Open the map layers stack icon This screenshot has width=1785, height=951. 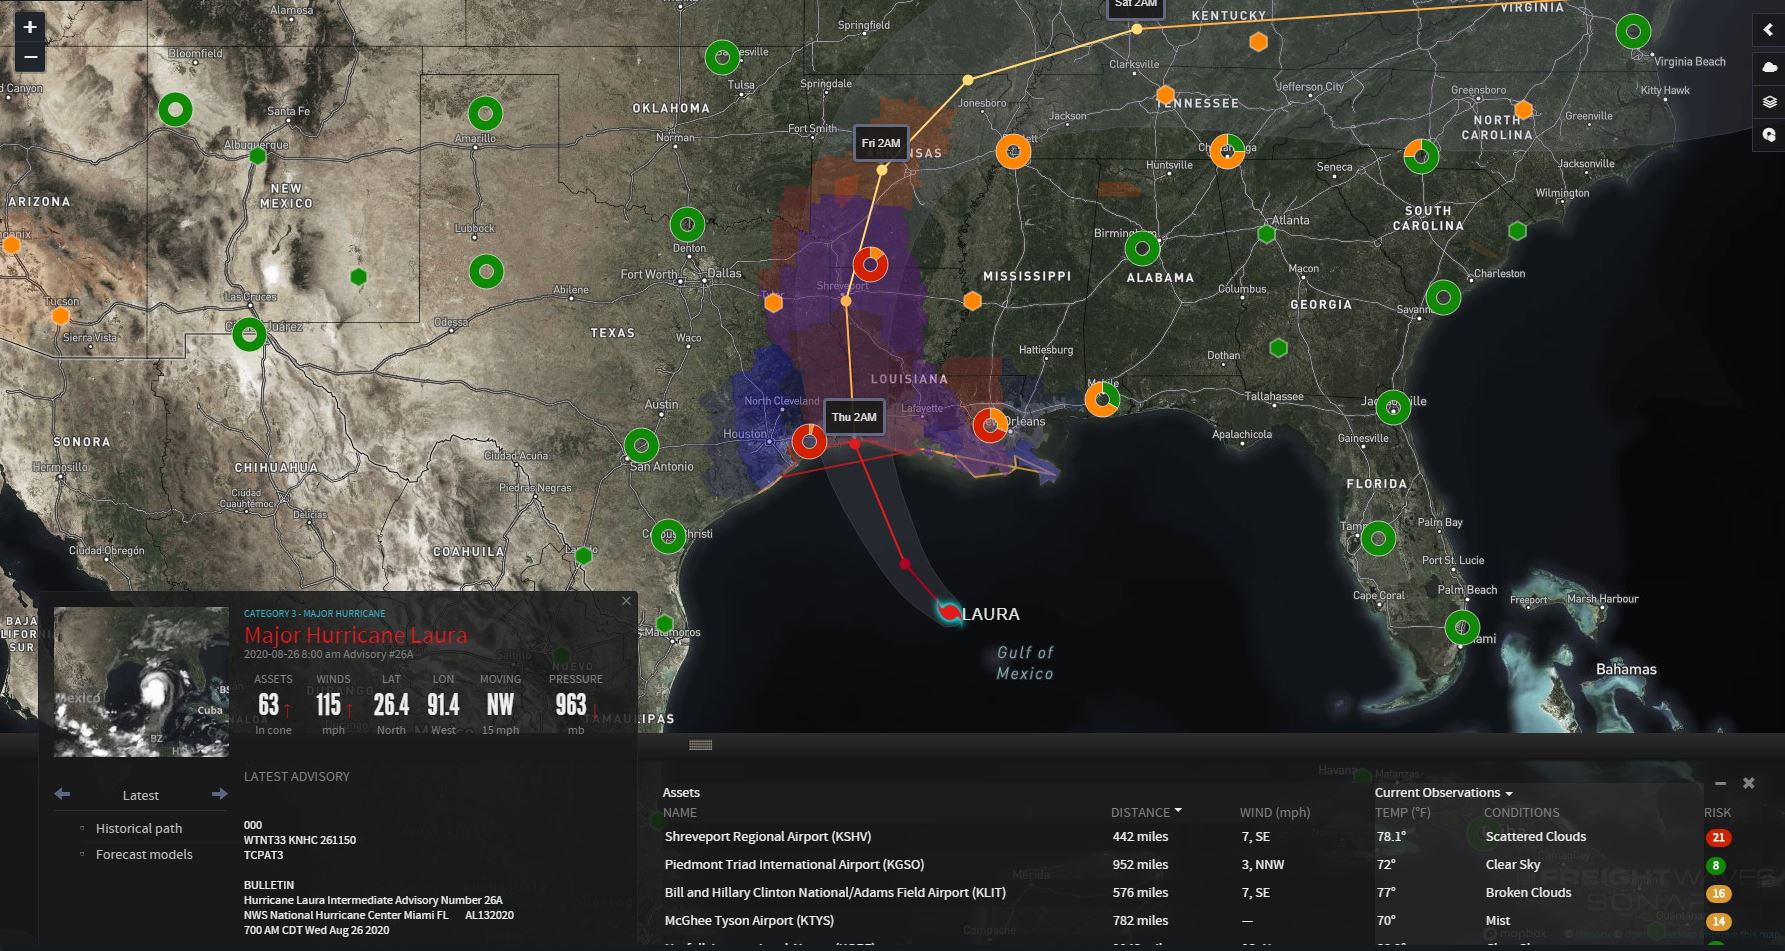1768,101
